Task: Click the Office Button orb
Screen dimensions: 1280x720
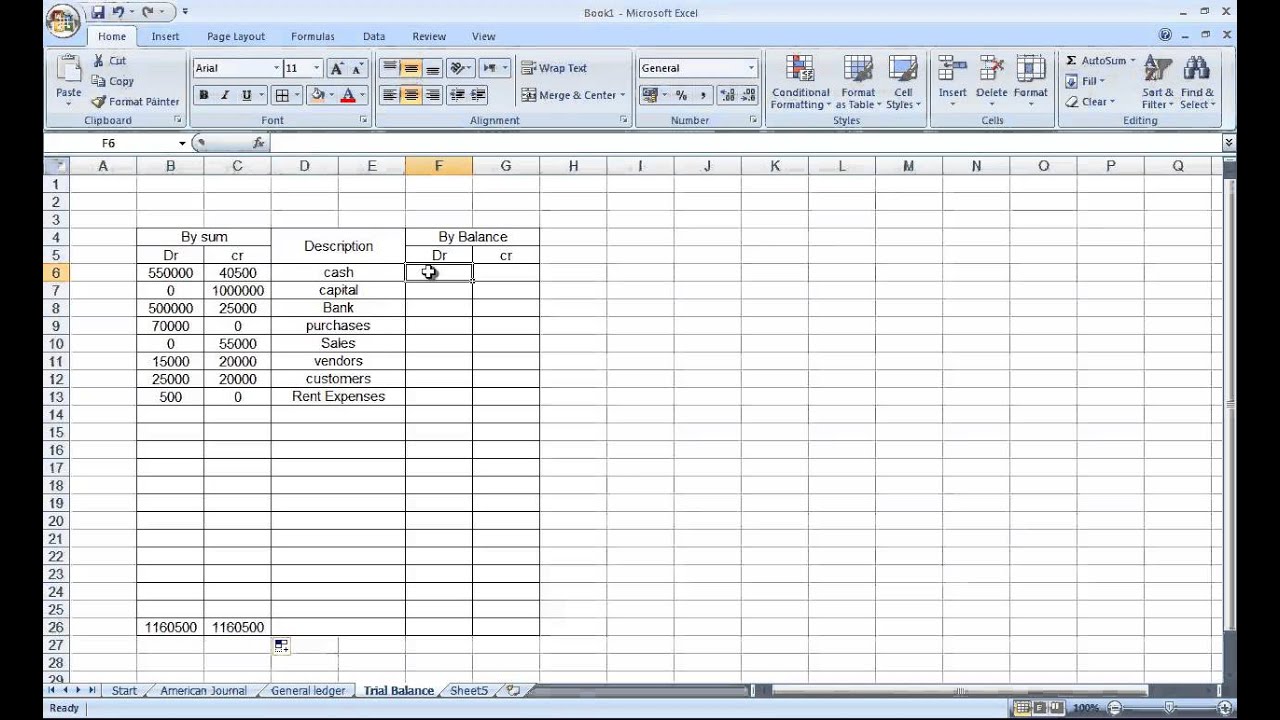Action: click(x=62, y=21)
